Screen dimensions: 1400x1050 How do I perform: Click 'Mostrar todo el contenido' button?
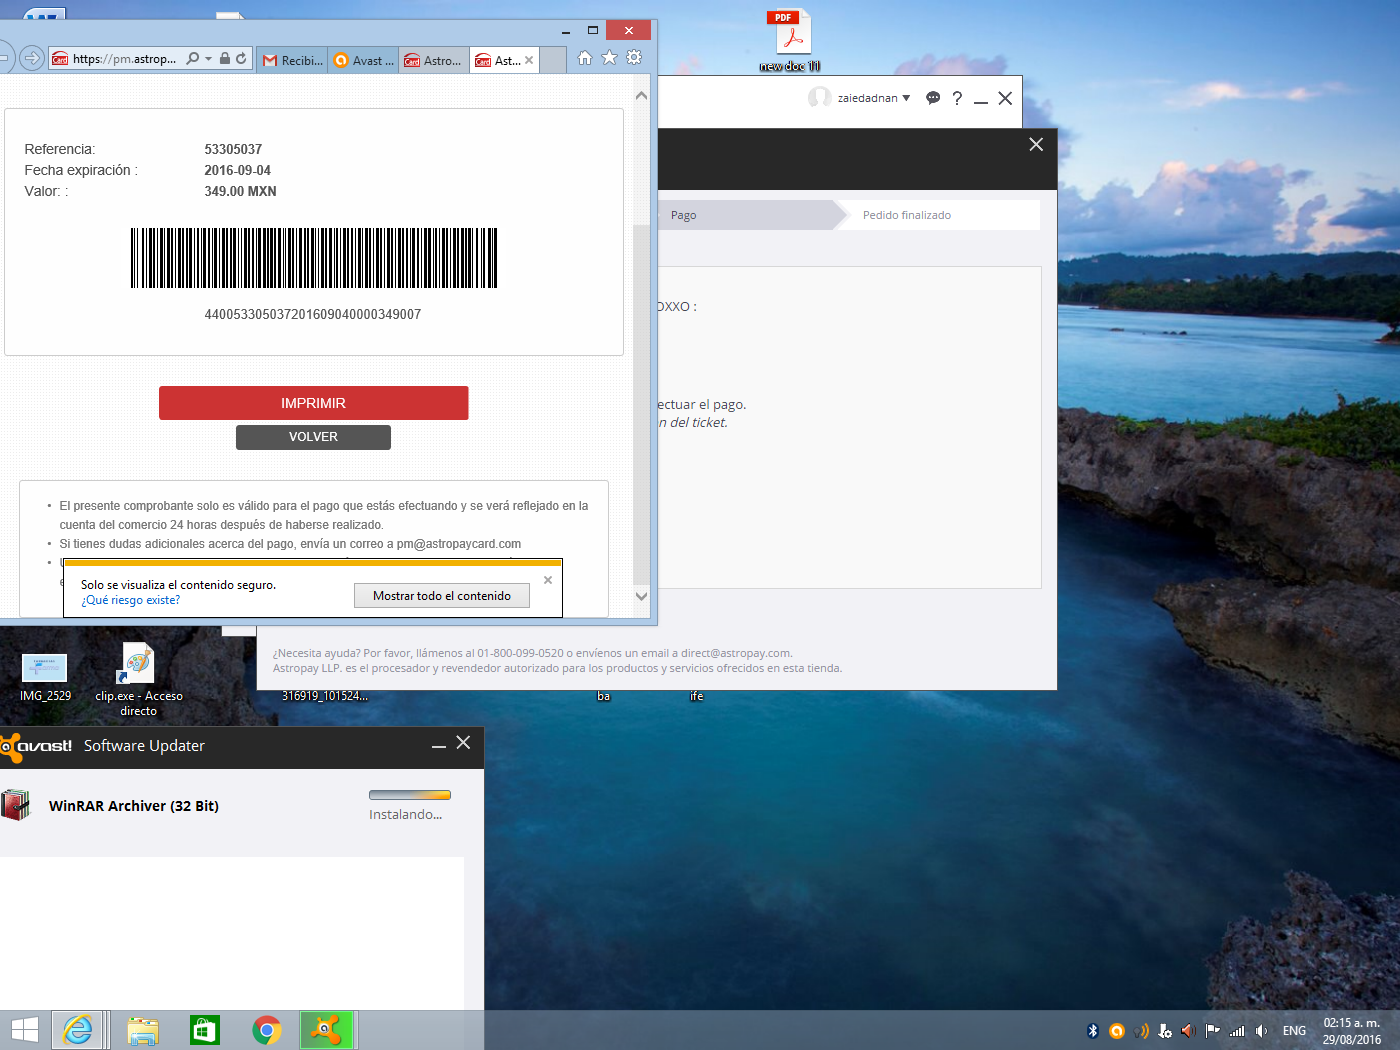(442, 596)
